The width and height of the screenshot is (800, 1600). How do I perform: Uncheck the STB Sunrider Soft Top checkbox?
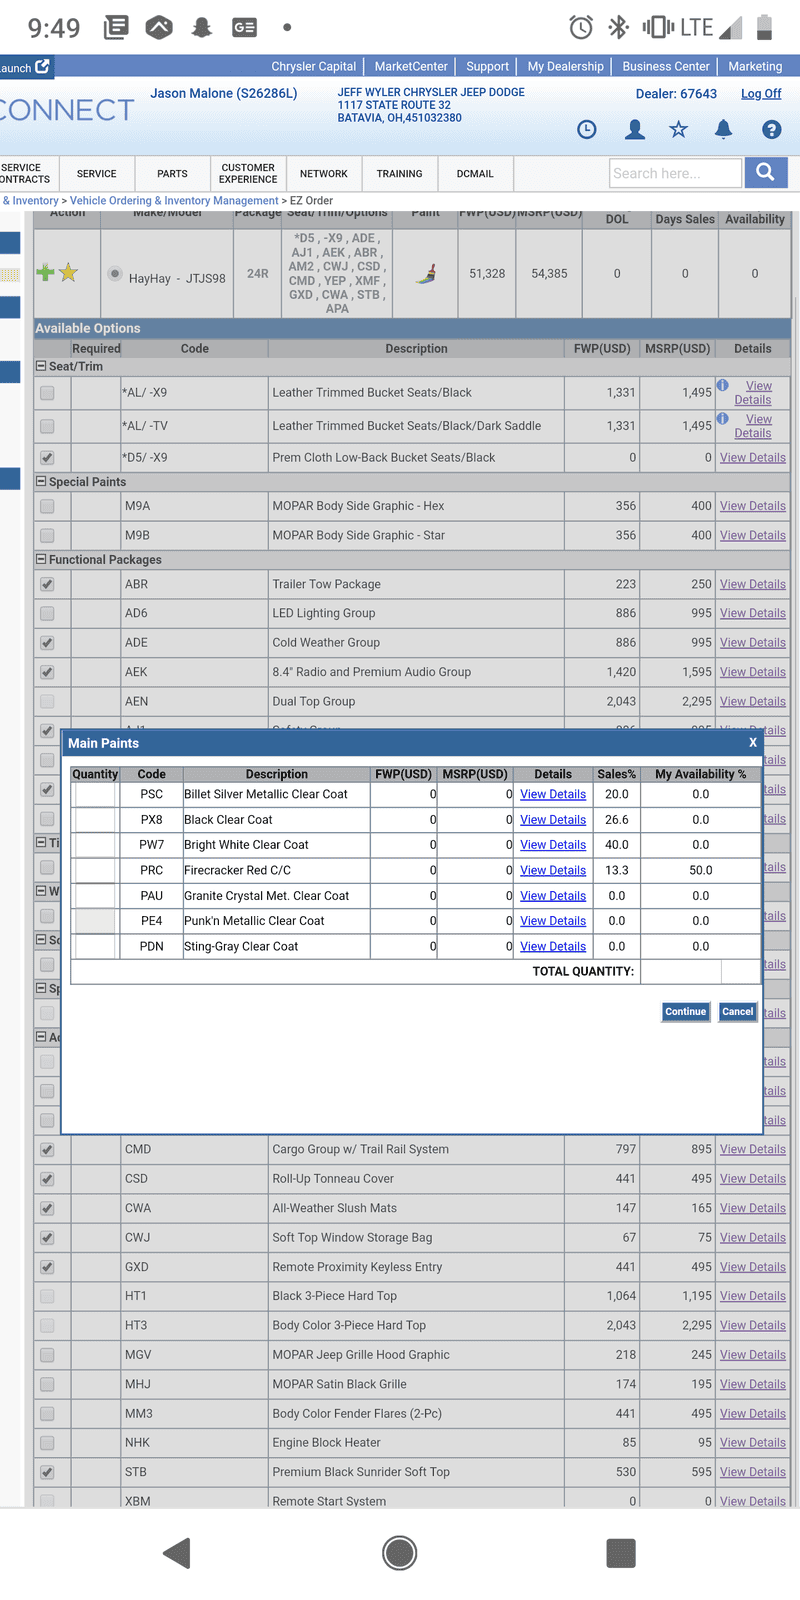pos(47,1472)
